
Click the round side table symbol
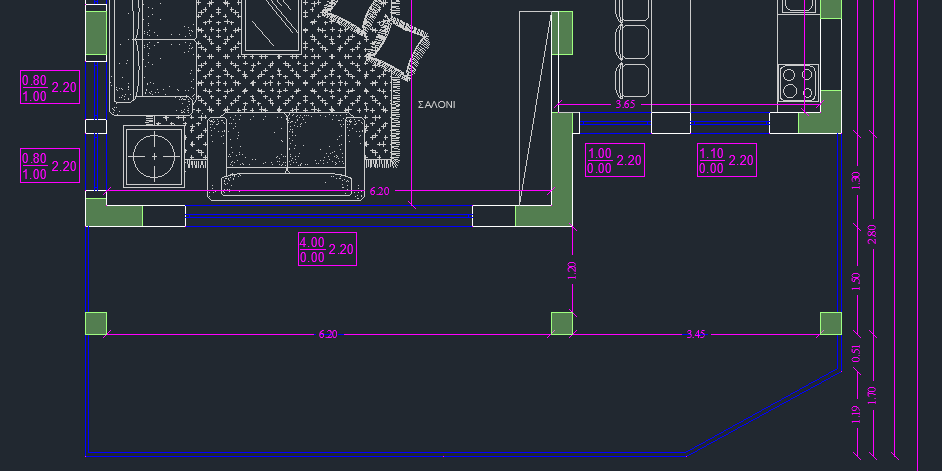point(154,156)
